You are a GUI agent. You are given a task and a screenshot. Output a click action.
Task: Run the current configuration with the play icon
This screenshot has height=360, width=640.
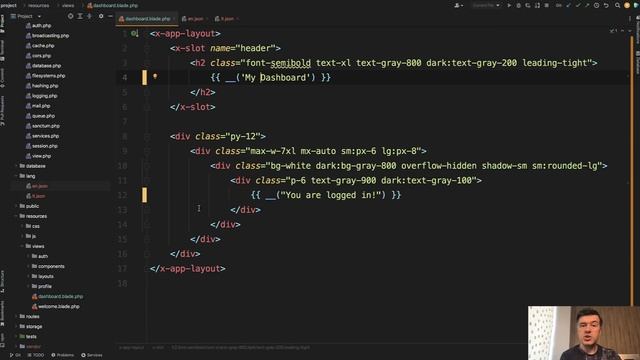point(509,5)
